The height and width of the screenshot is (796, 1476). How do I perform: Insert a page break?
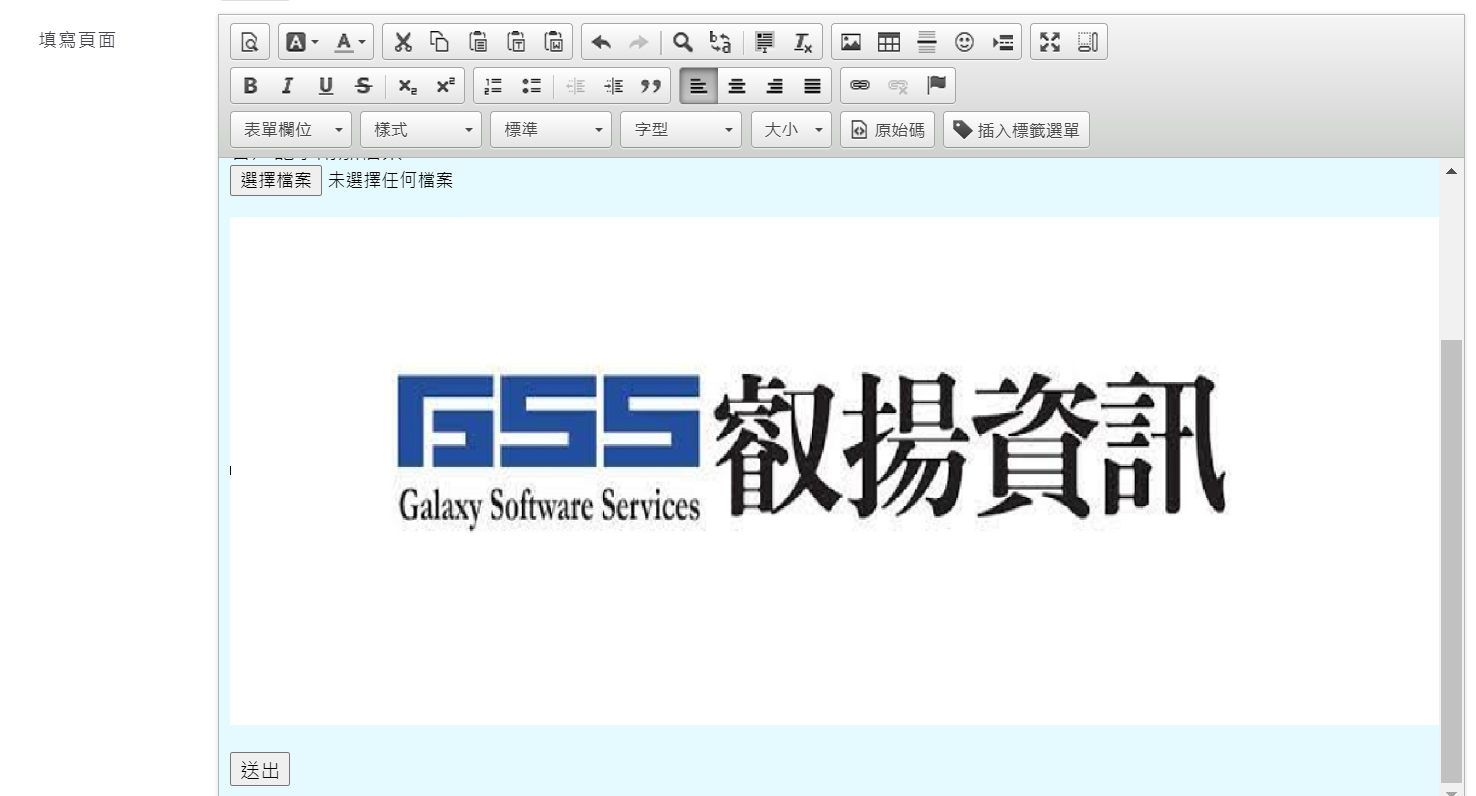point(1003,42)
